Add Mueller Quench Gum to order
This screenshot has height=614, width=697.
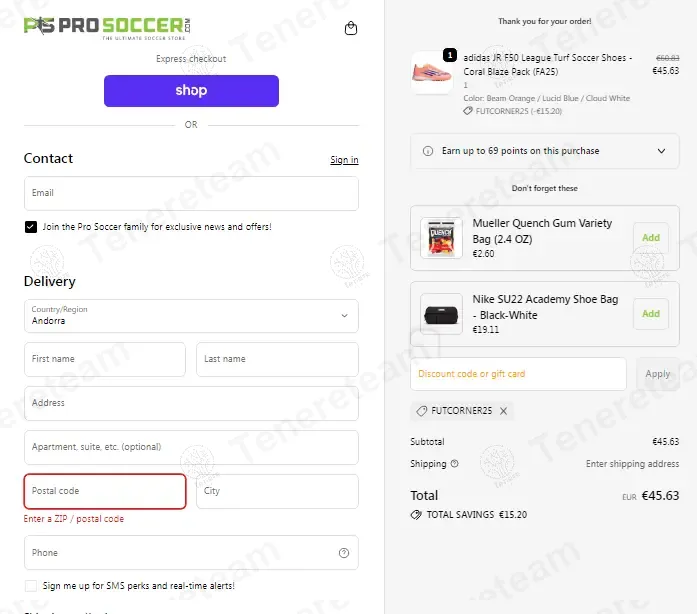(x=651, y=238)
